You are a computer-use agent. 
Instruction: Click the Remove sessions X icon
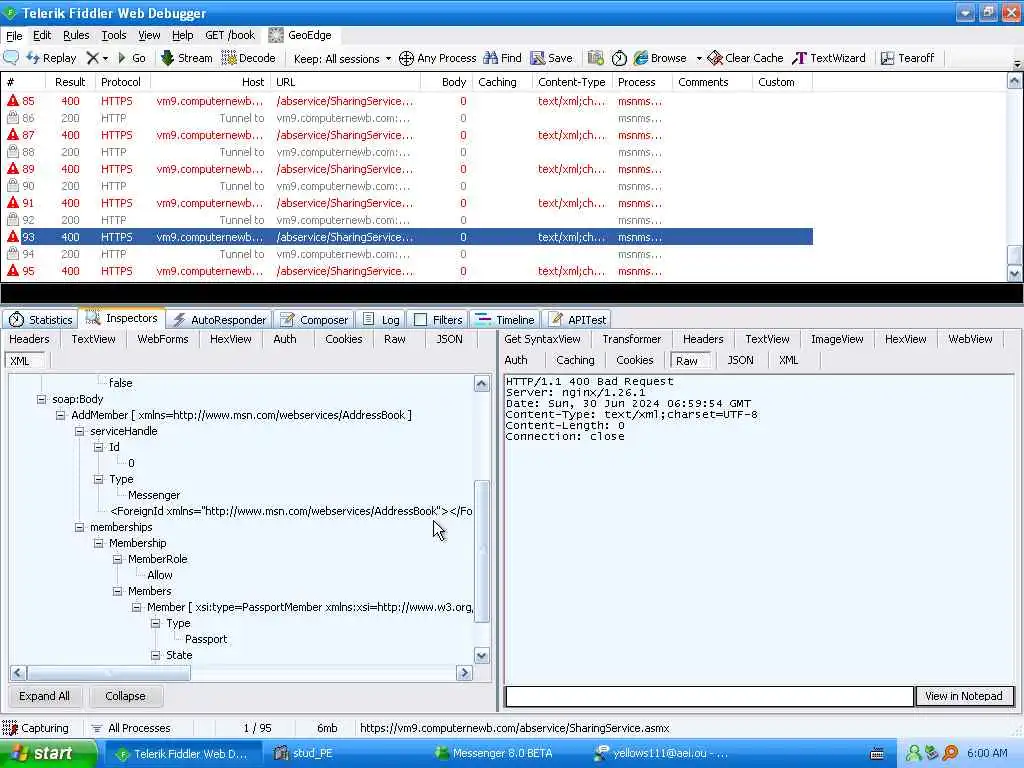click(x=93, y=58)
